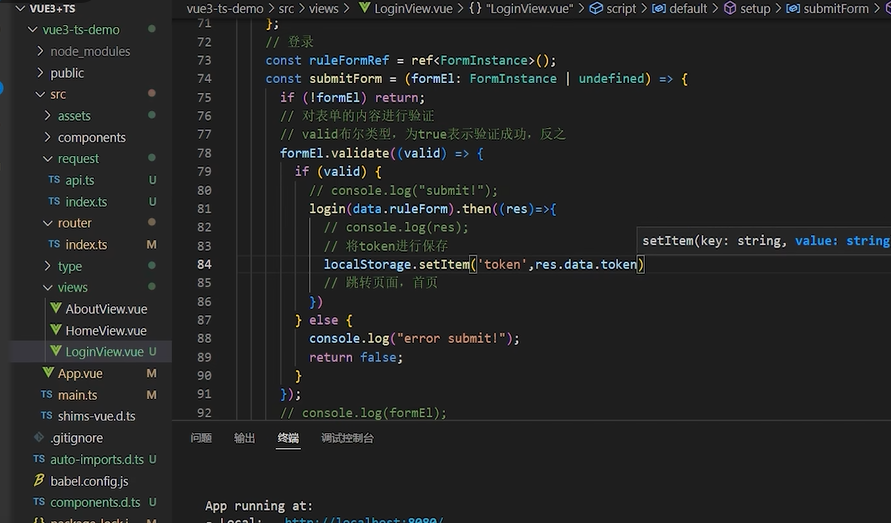The height and width of the screenshot is (523, 891).
Task: Open .gitignore file
Action: pyautogui.click(x=77, y=438)
